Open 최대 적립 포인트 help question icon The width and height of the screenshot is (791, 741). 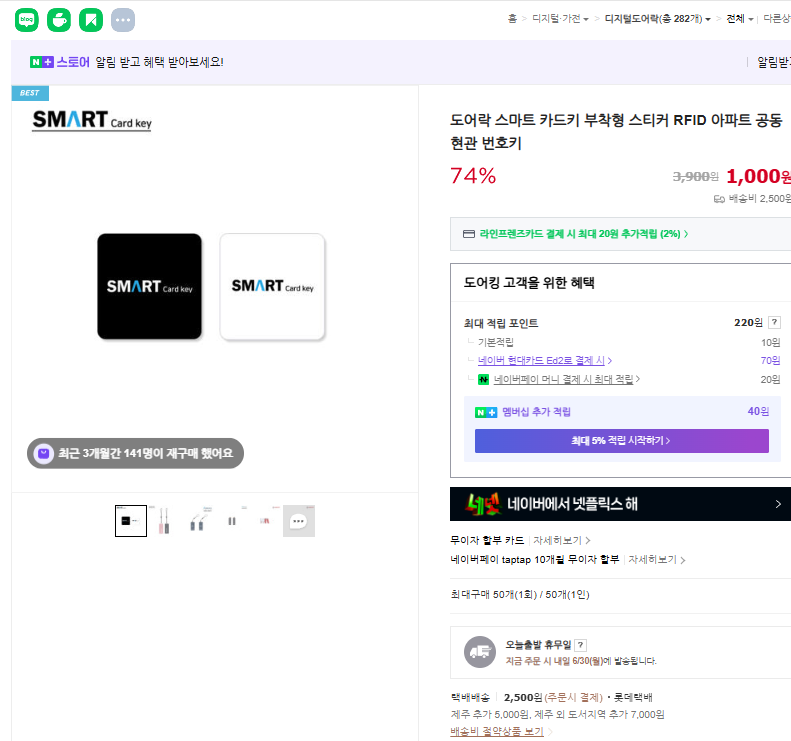pyautogui.click(x=774, y=322)
